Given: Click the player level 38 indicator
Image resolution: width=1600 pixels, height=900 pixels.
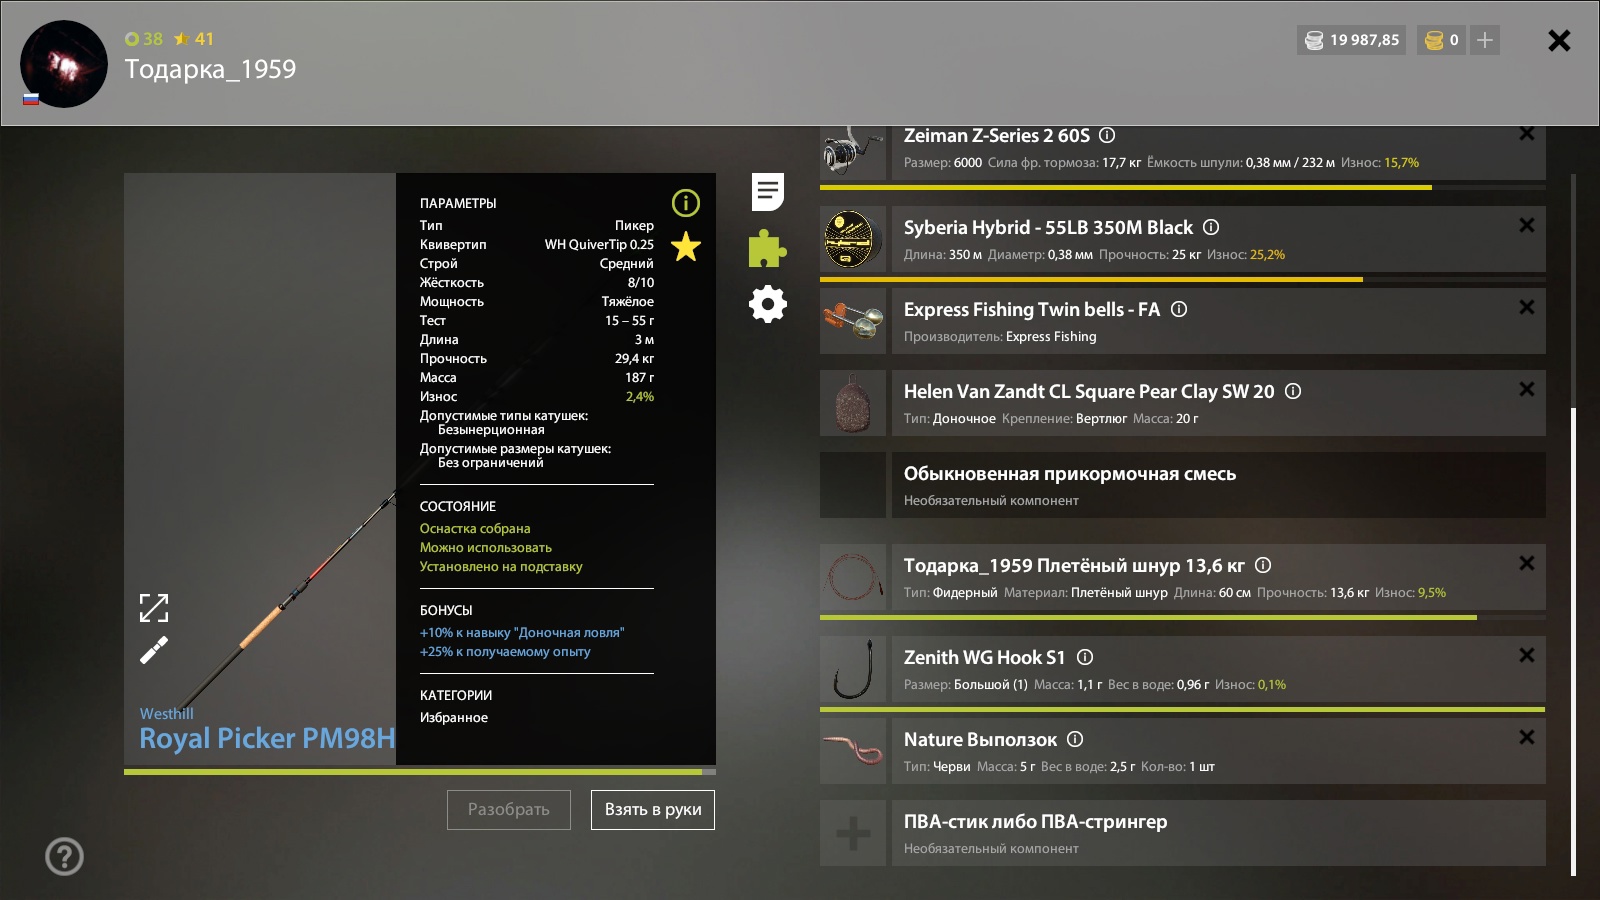Looking at the screenshot, I should tap(144, 39).
